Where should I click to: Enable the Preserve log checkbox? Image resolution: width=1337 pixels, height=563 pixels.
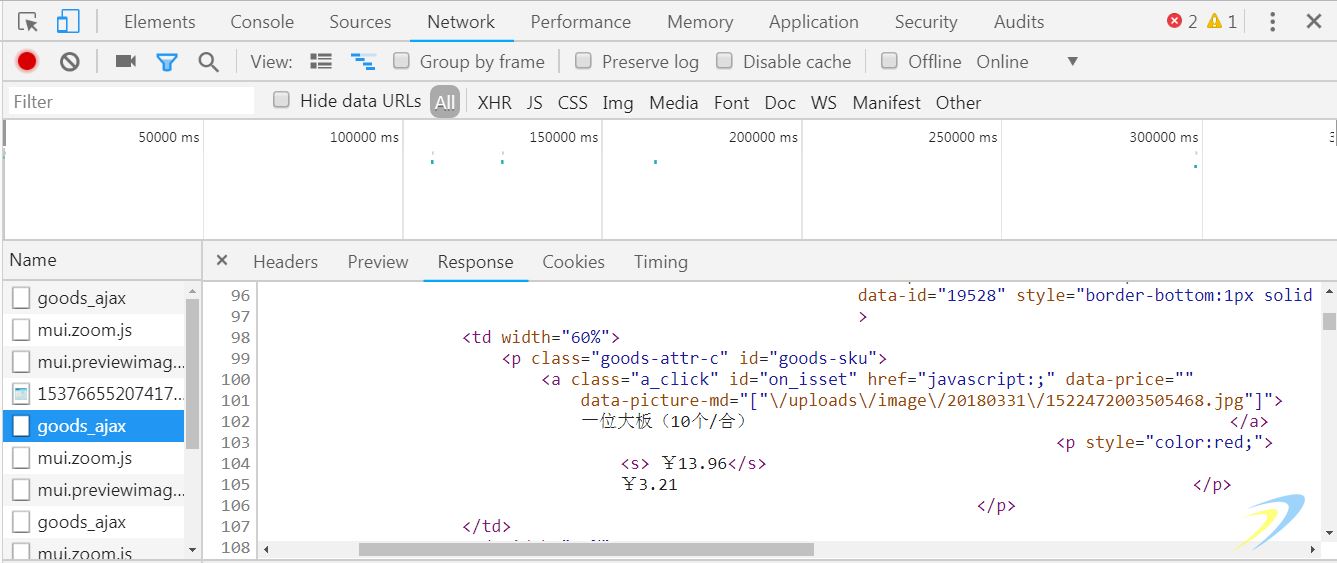click(584, 61)
